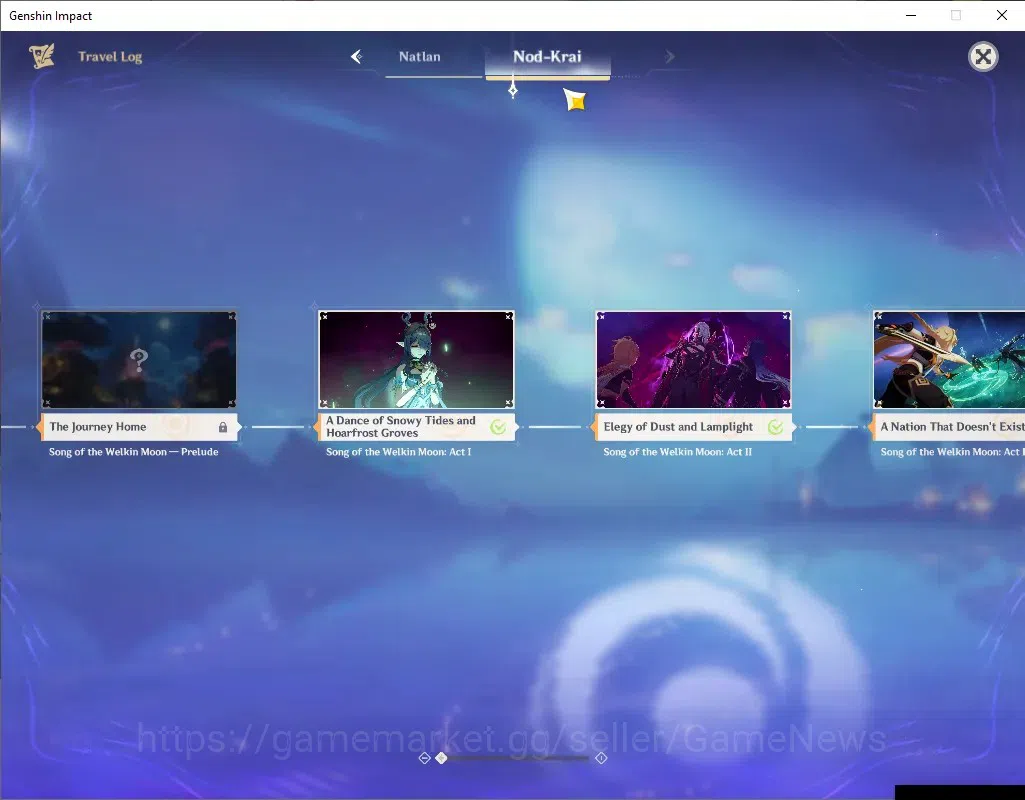Open Elegy of Dust and Lamplight thumbnail
Viewport: 1025px width, 800px height.
pos(694,359)
